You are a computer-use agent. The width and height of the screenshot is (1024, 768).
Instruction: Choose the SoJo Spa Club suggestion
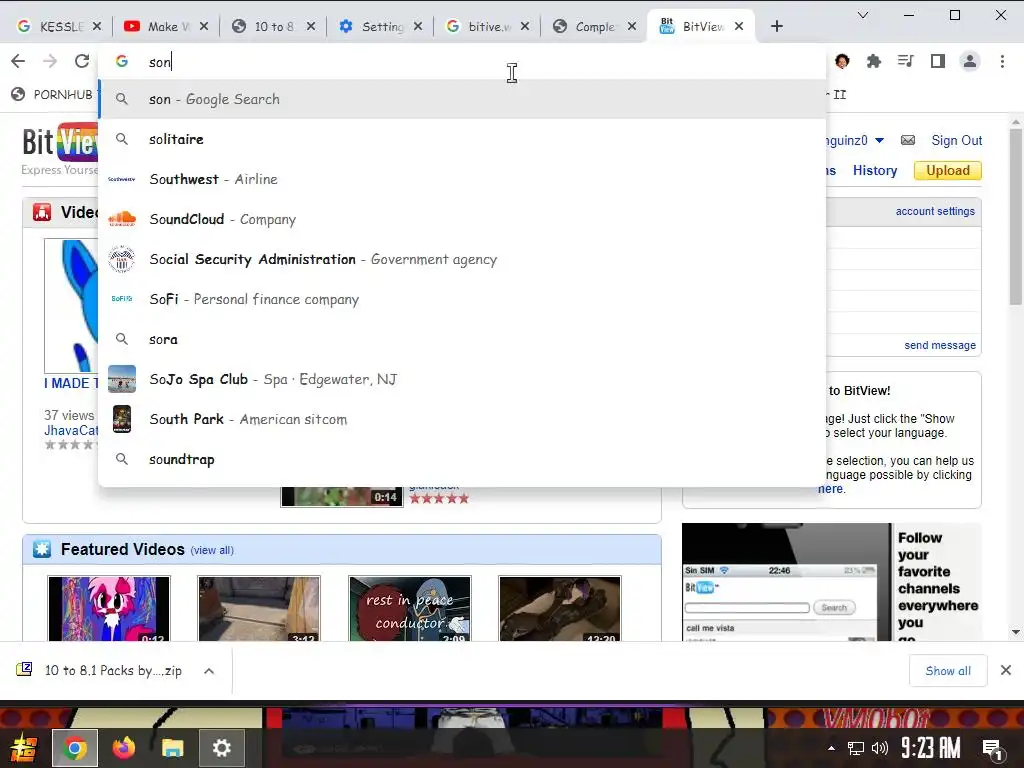tap(462, 379)
